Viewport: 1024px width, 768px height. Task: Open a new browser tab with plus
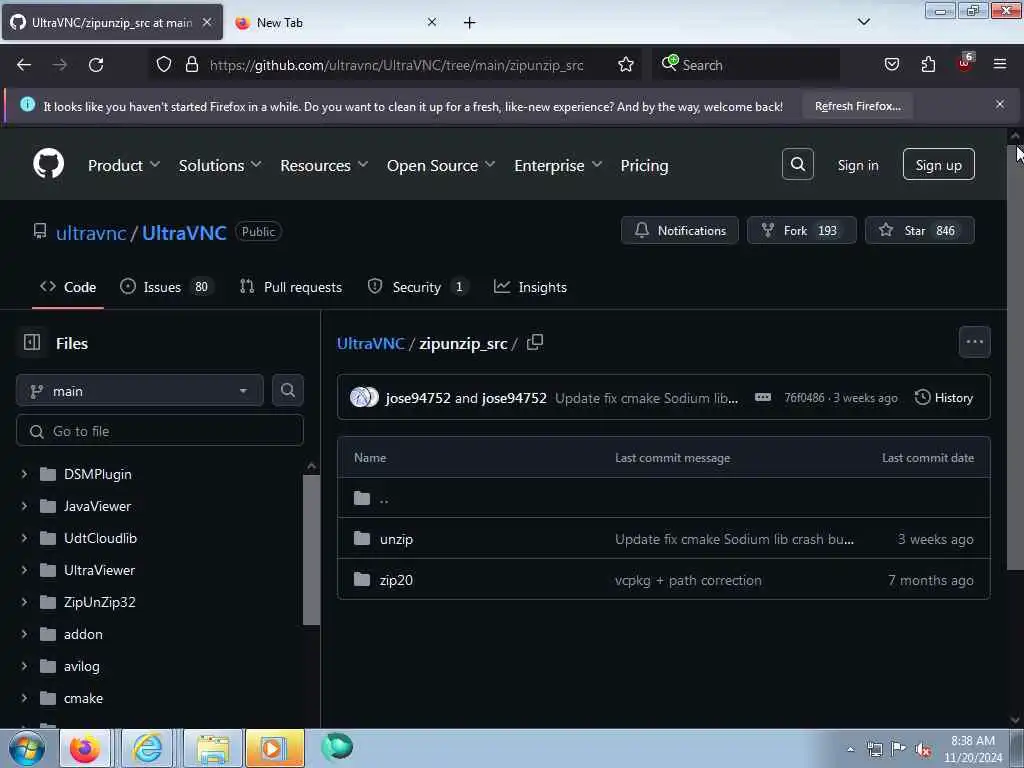pos(469,23)
